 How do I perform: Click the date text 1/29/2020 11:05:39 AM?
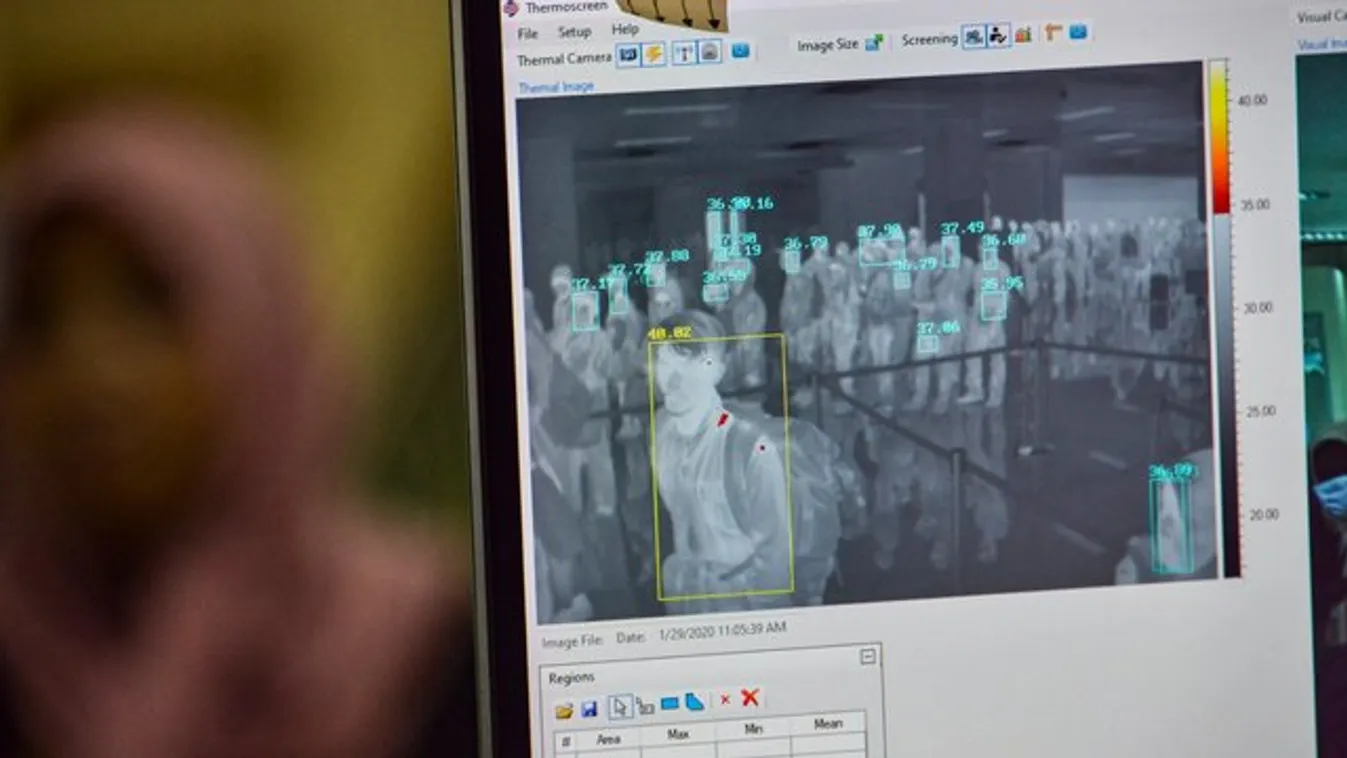coord(722,631)
